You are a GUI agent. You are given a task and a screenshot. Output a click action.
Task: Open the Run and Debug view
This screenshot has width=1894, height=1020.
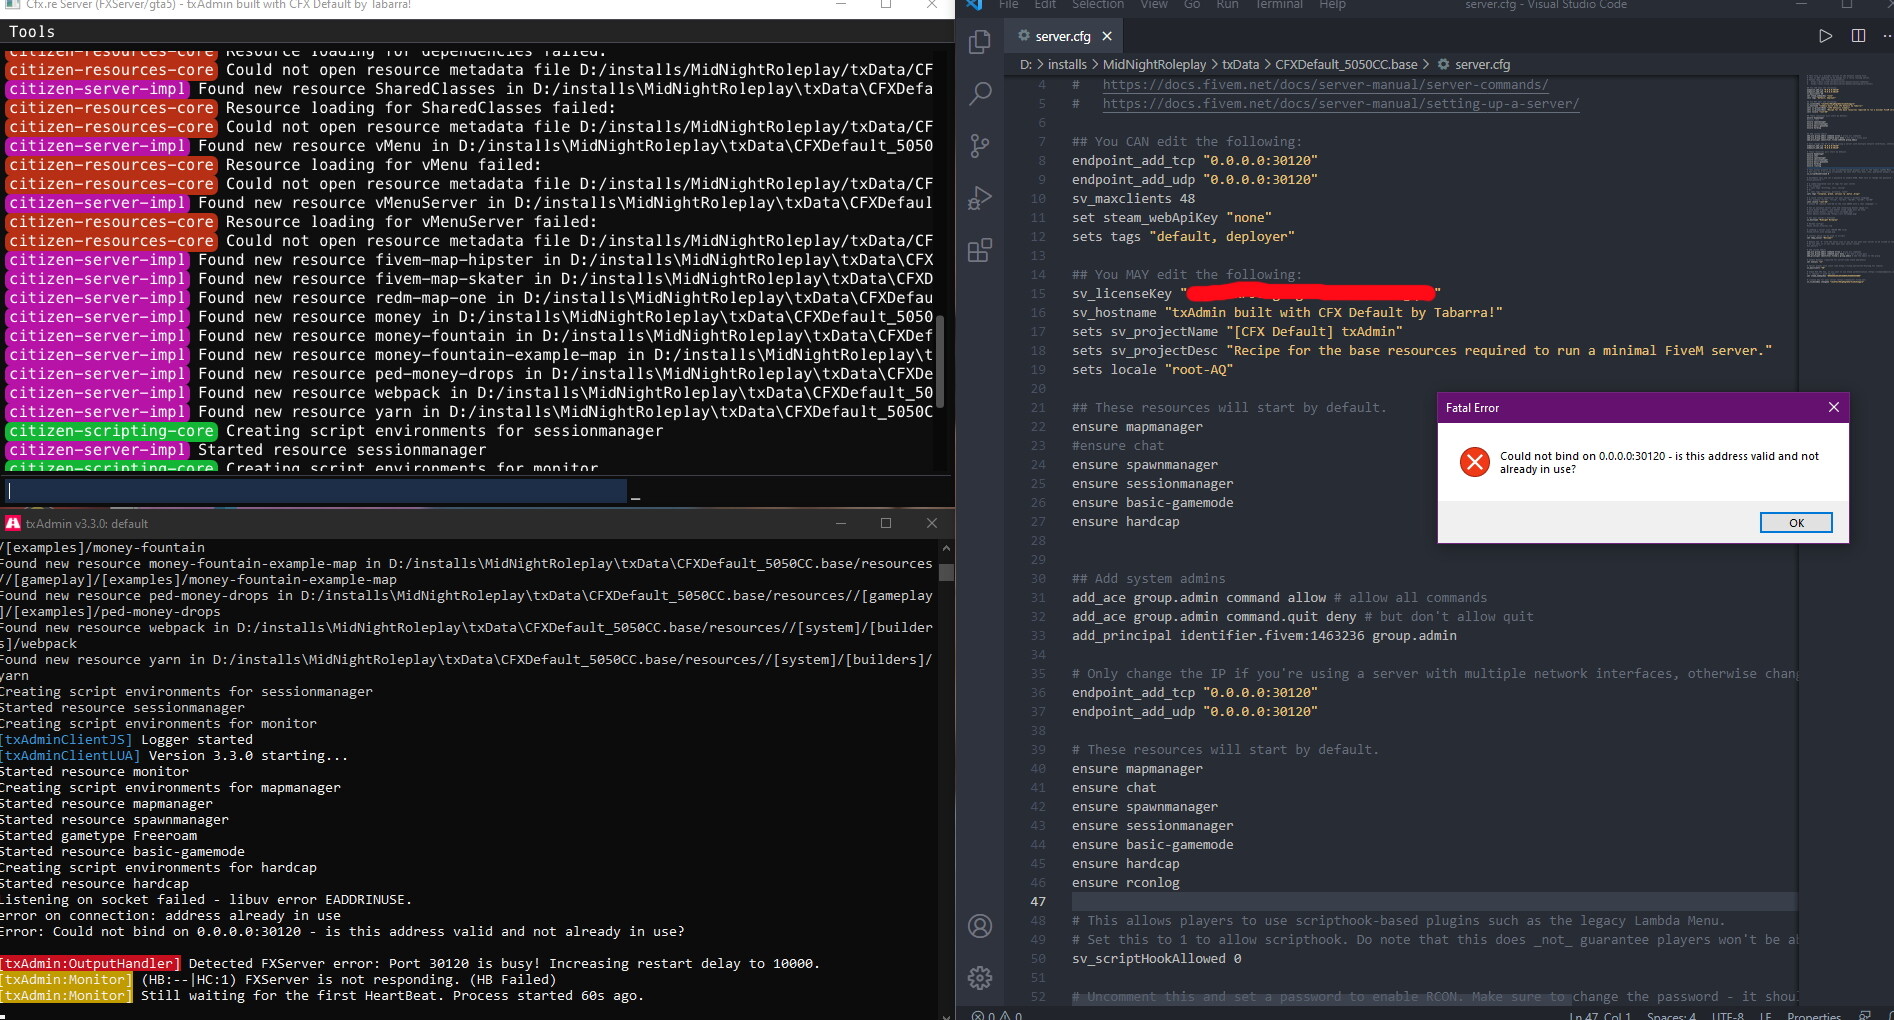980,198
